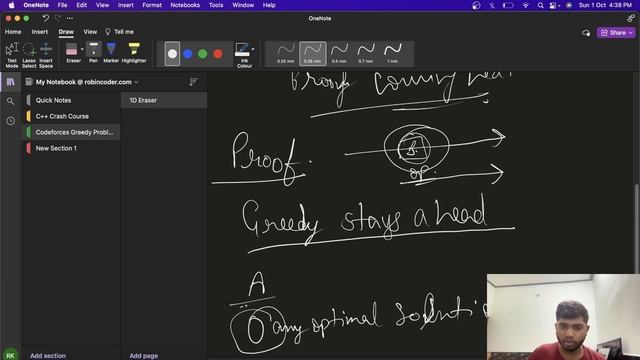Select the Text Mode tool

[11, 55]
